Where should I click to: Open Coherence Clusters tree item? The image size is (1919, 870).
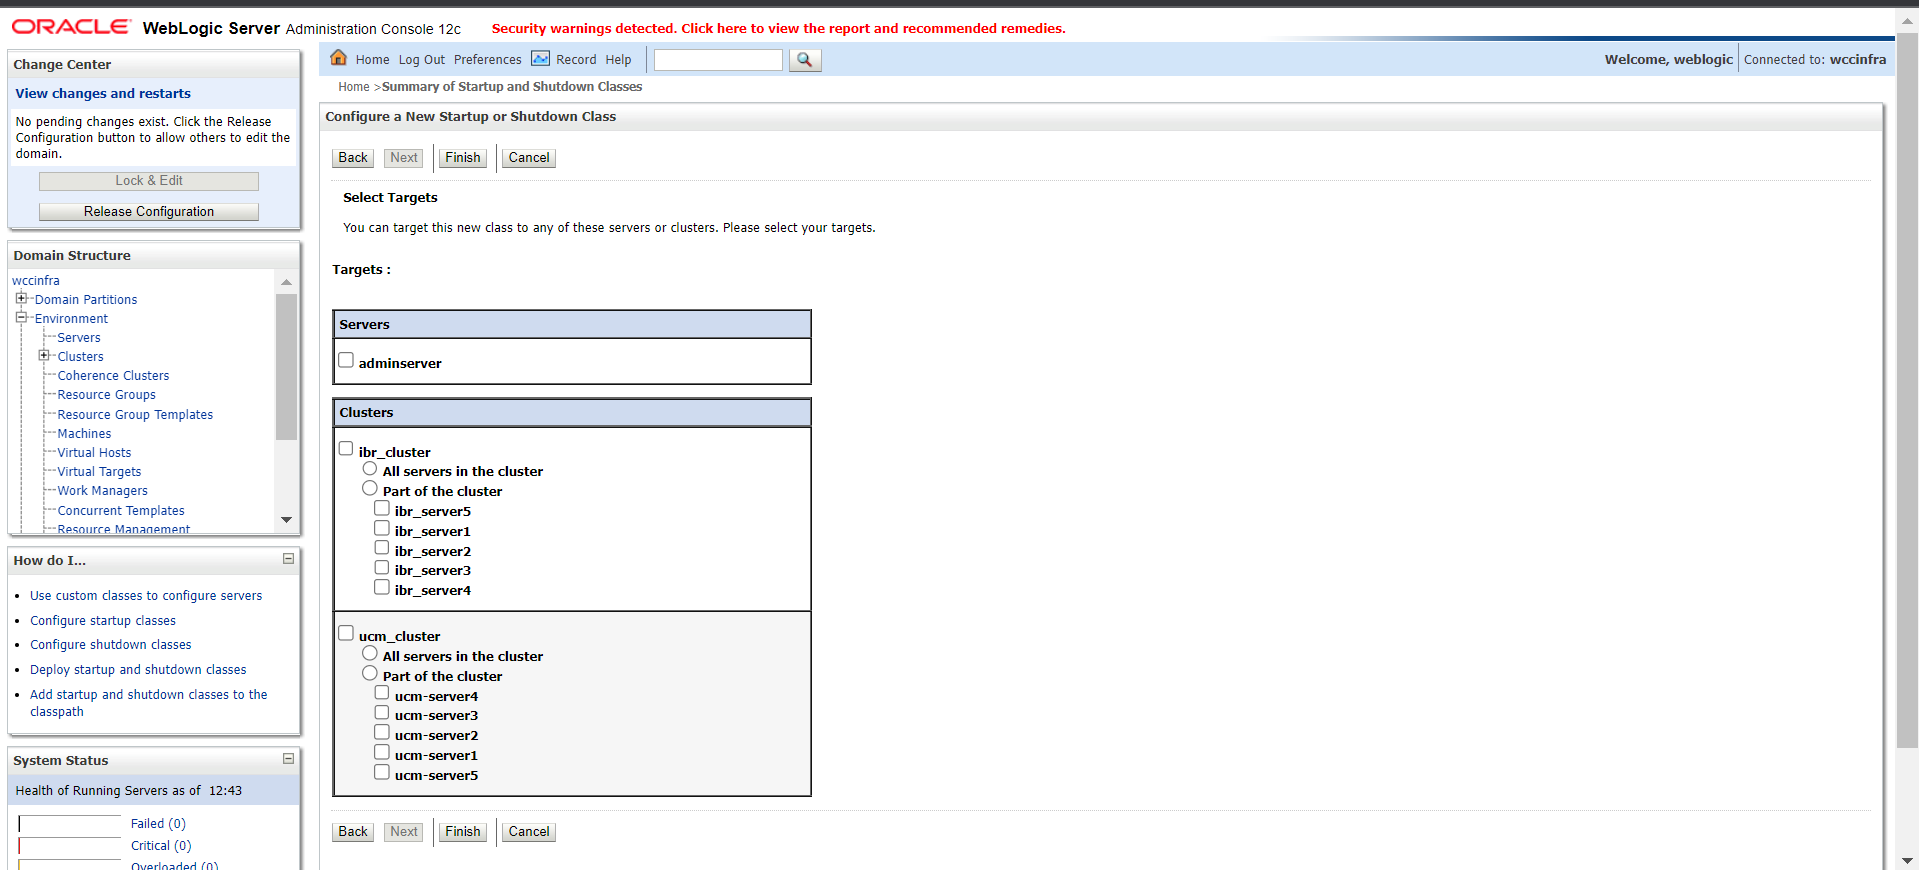click(x=113, y=376)
